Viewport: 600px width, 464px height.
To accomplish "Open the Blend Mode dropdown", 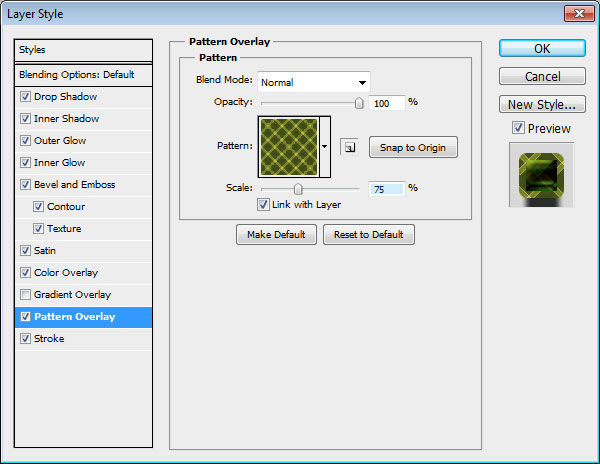I will (314, 82).
